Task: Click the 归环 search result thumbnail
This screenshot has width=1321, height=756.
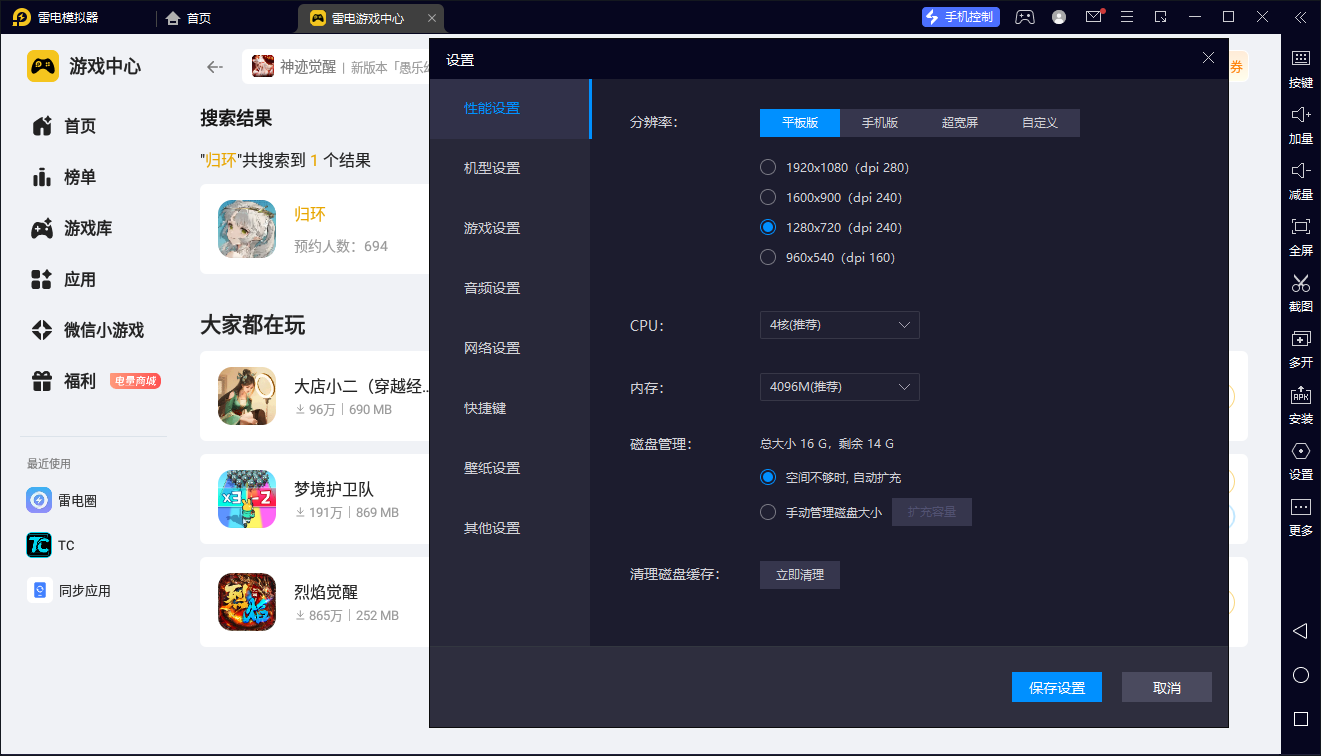Action: click(247, 229)
